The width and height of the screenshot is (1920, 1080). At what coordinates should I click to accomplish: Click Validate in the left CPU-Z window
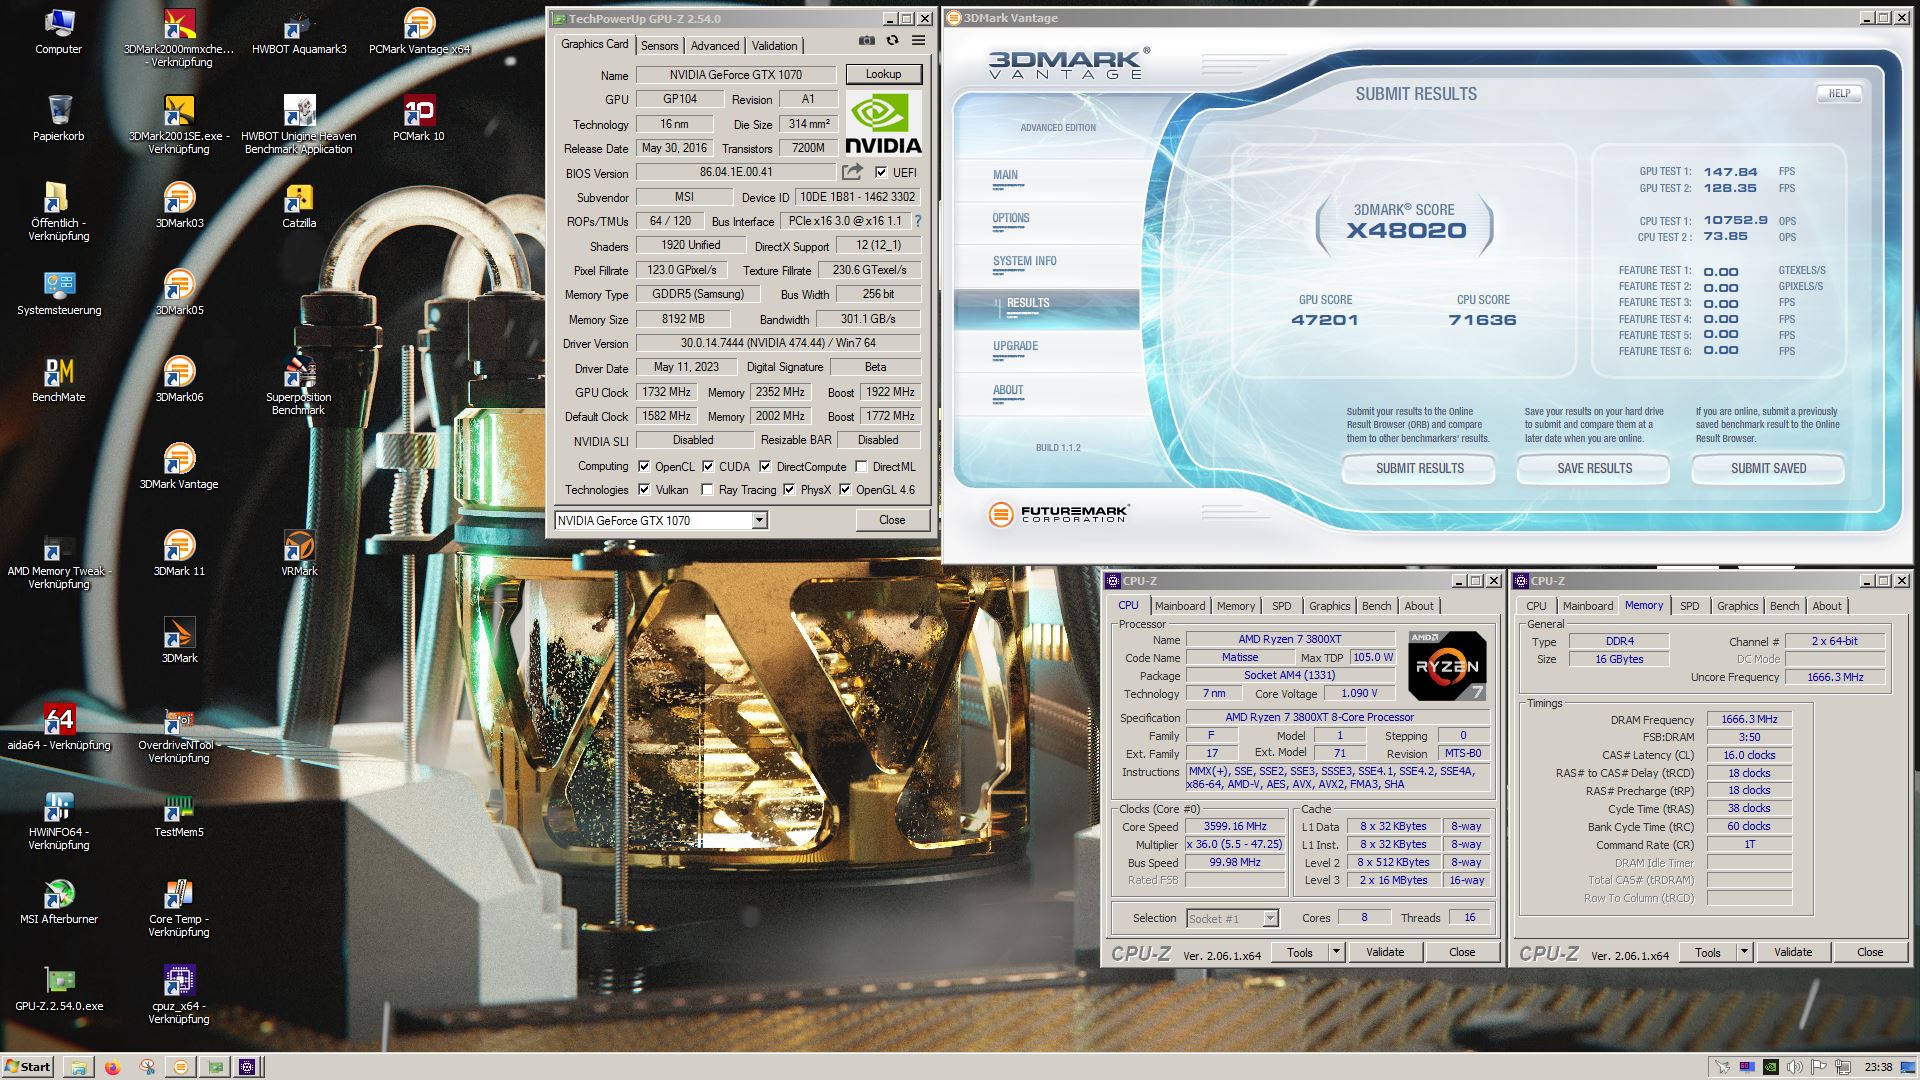pyautogui.click(x=1385, y=952)
